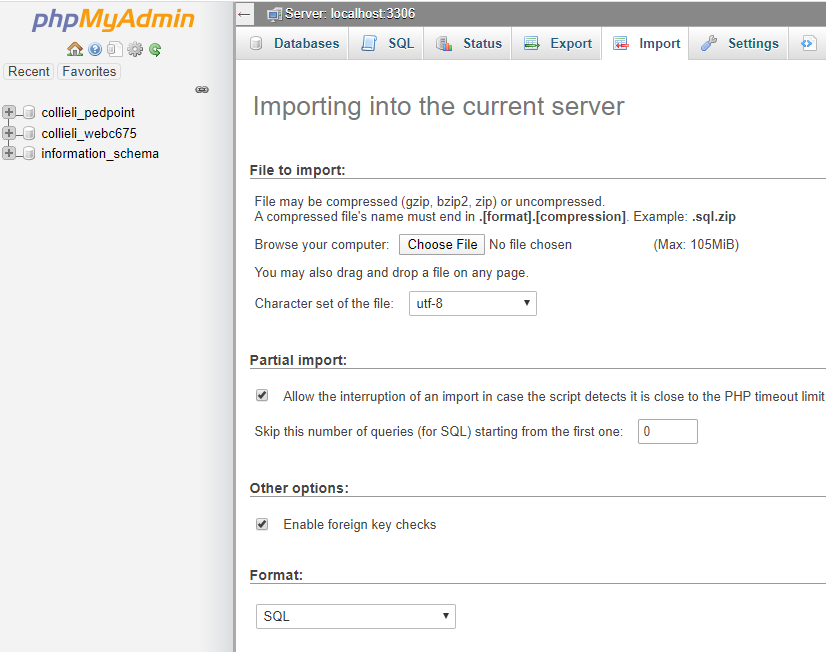This screenshot has height=652, width=826.
Task: Click the 'Format:' section heading
Action: tap(277, 575)
